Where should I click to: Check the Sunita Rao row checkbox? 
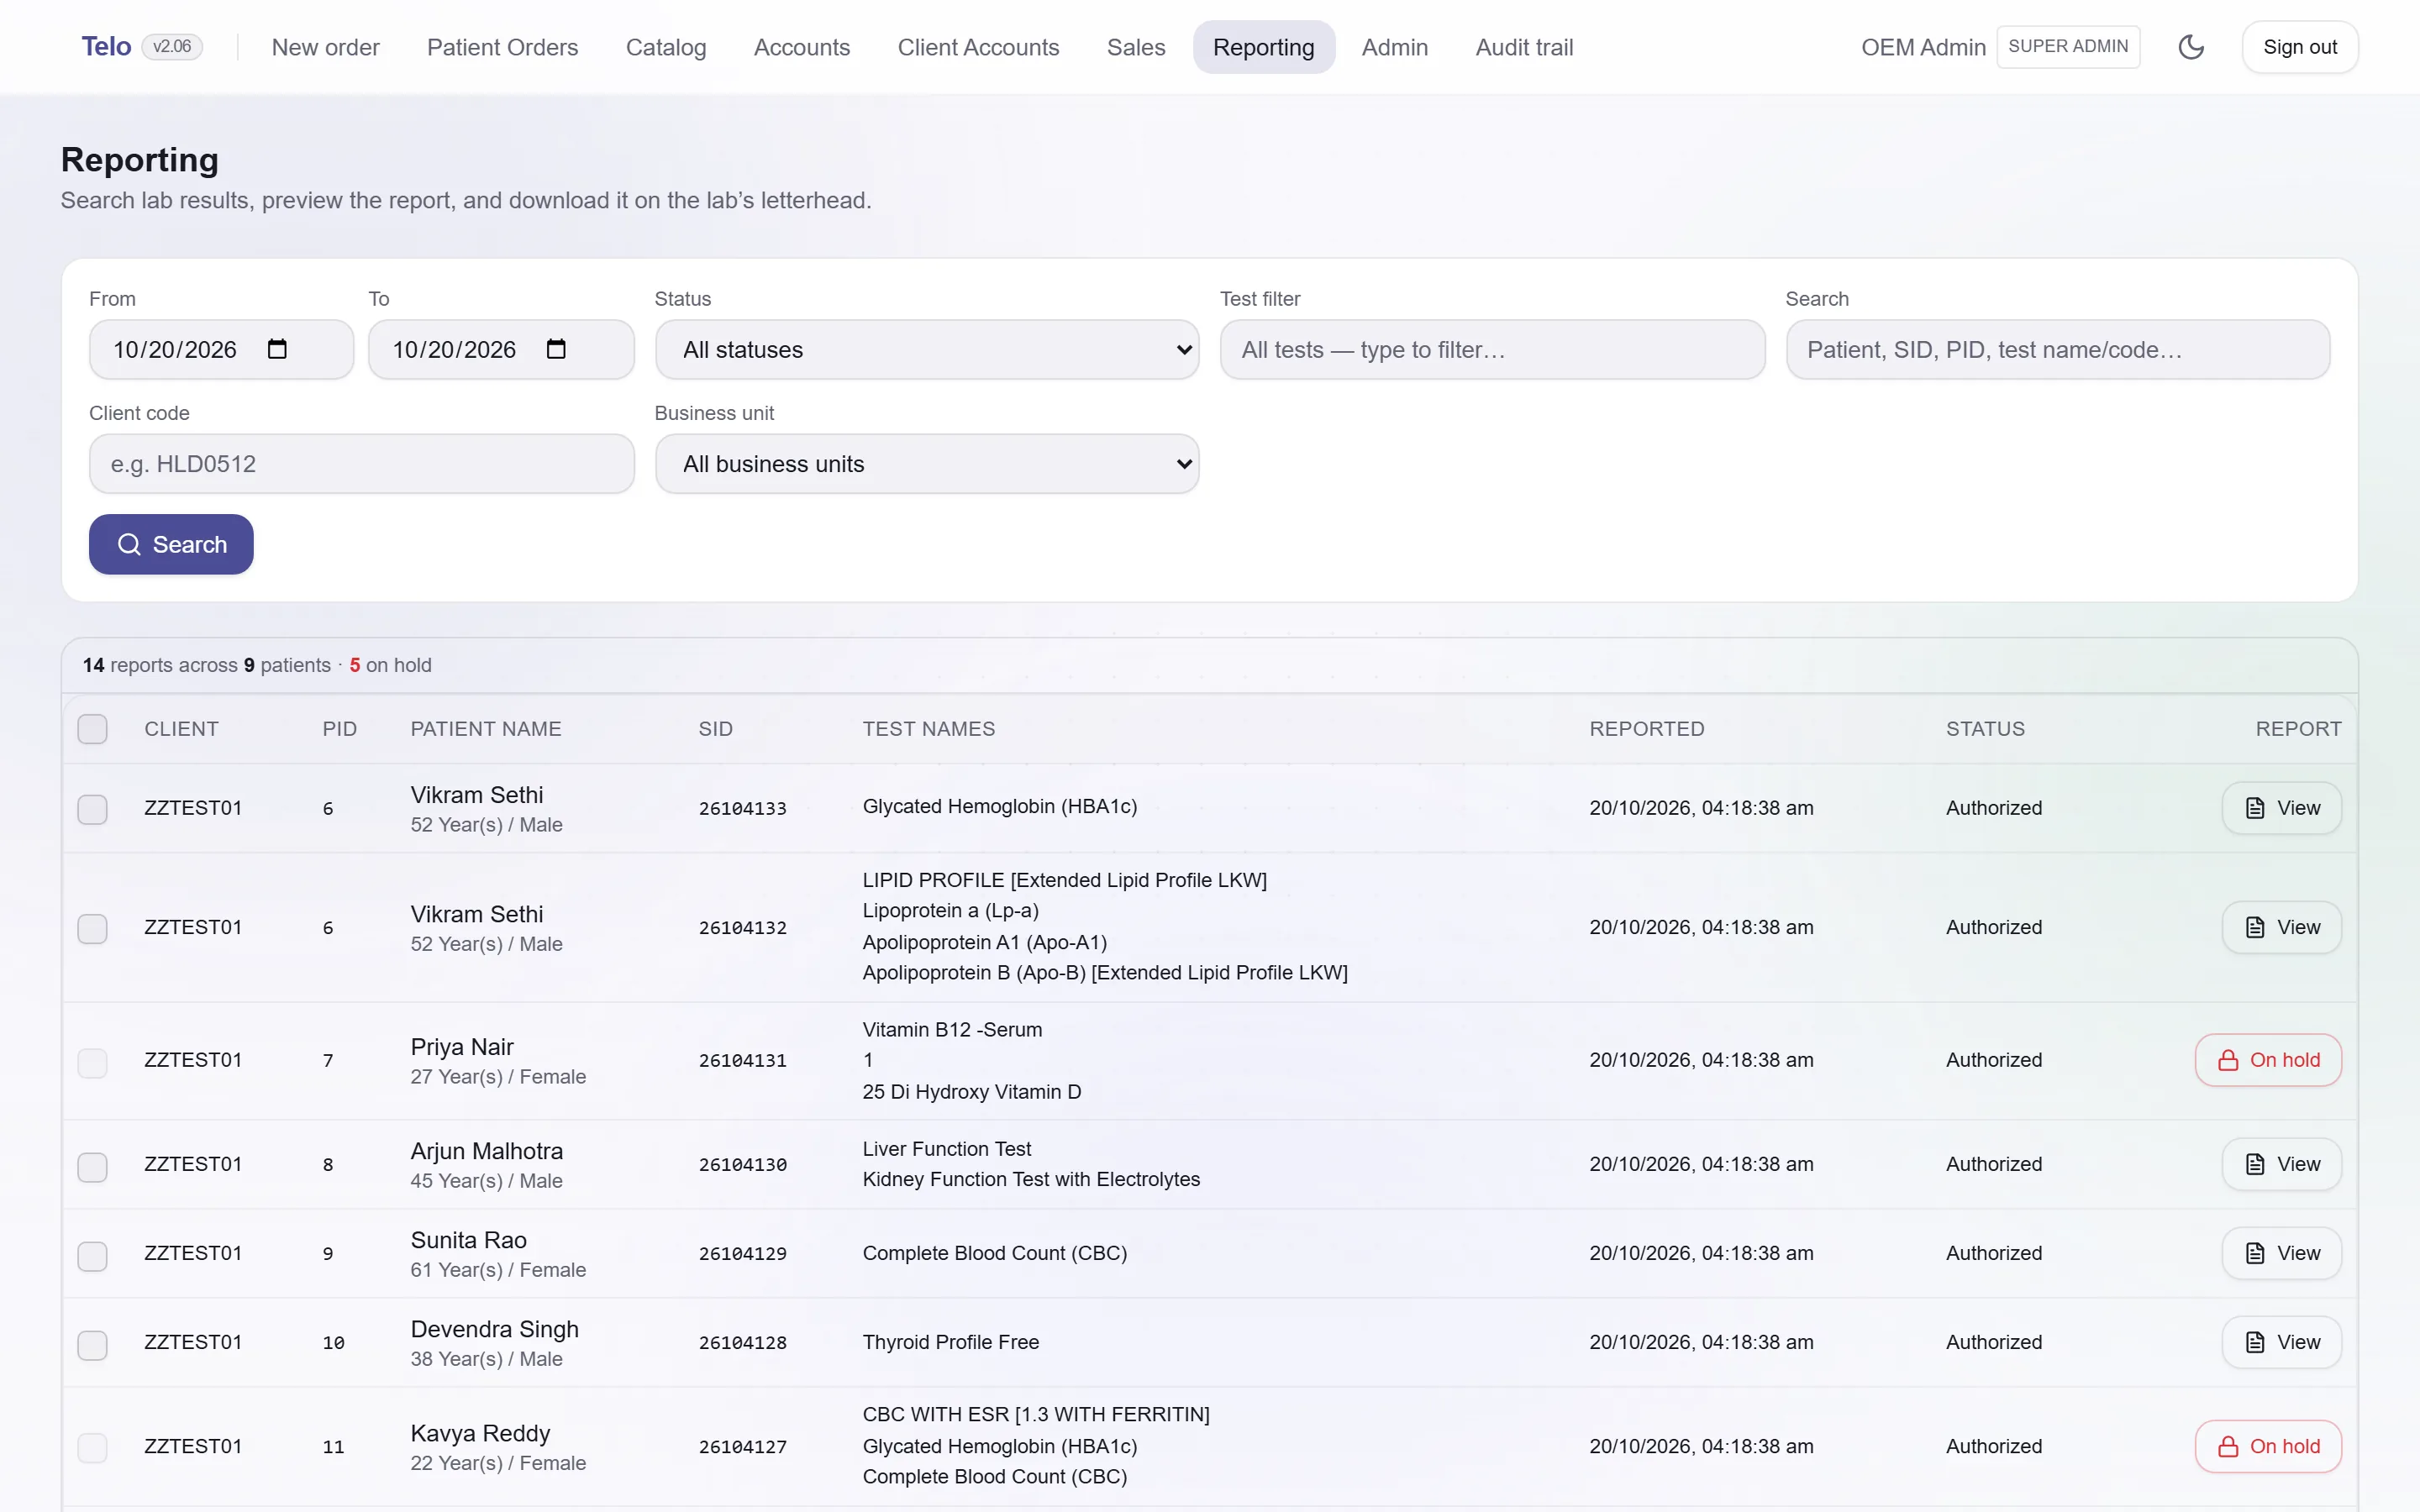[93, 1255]
